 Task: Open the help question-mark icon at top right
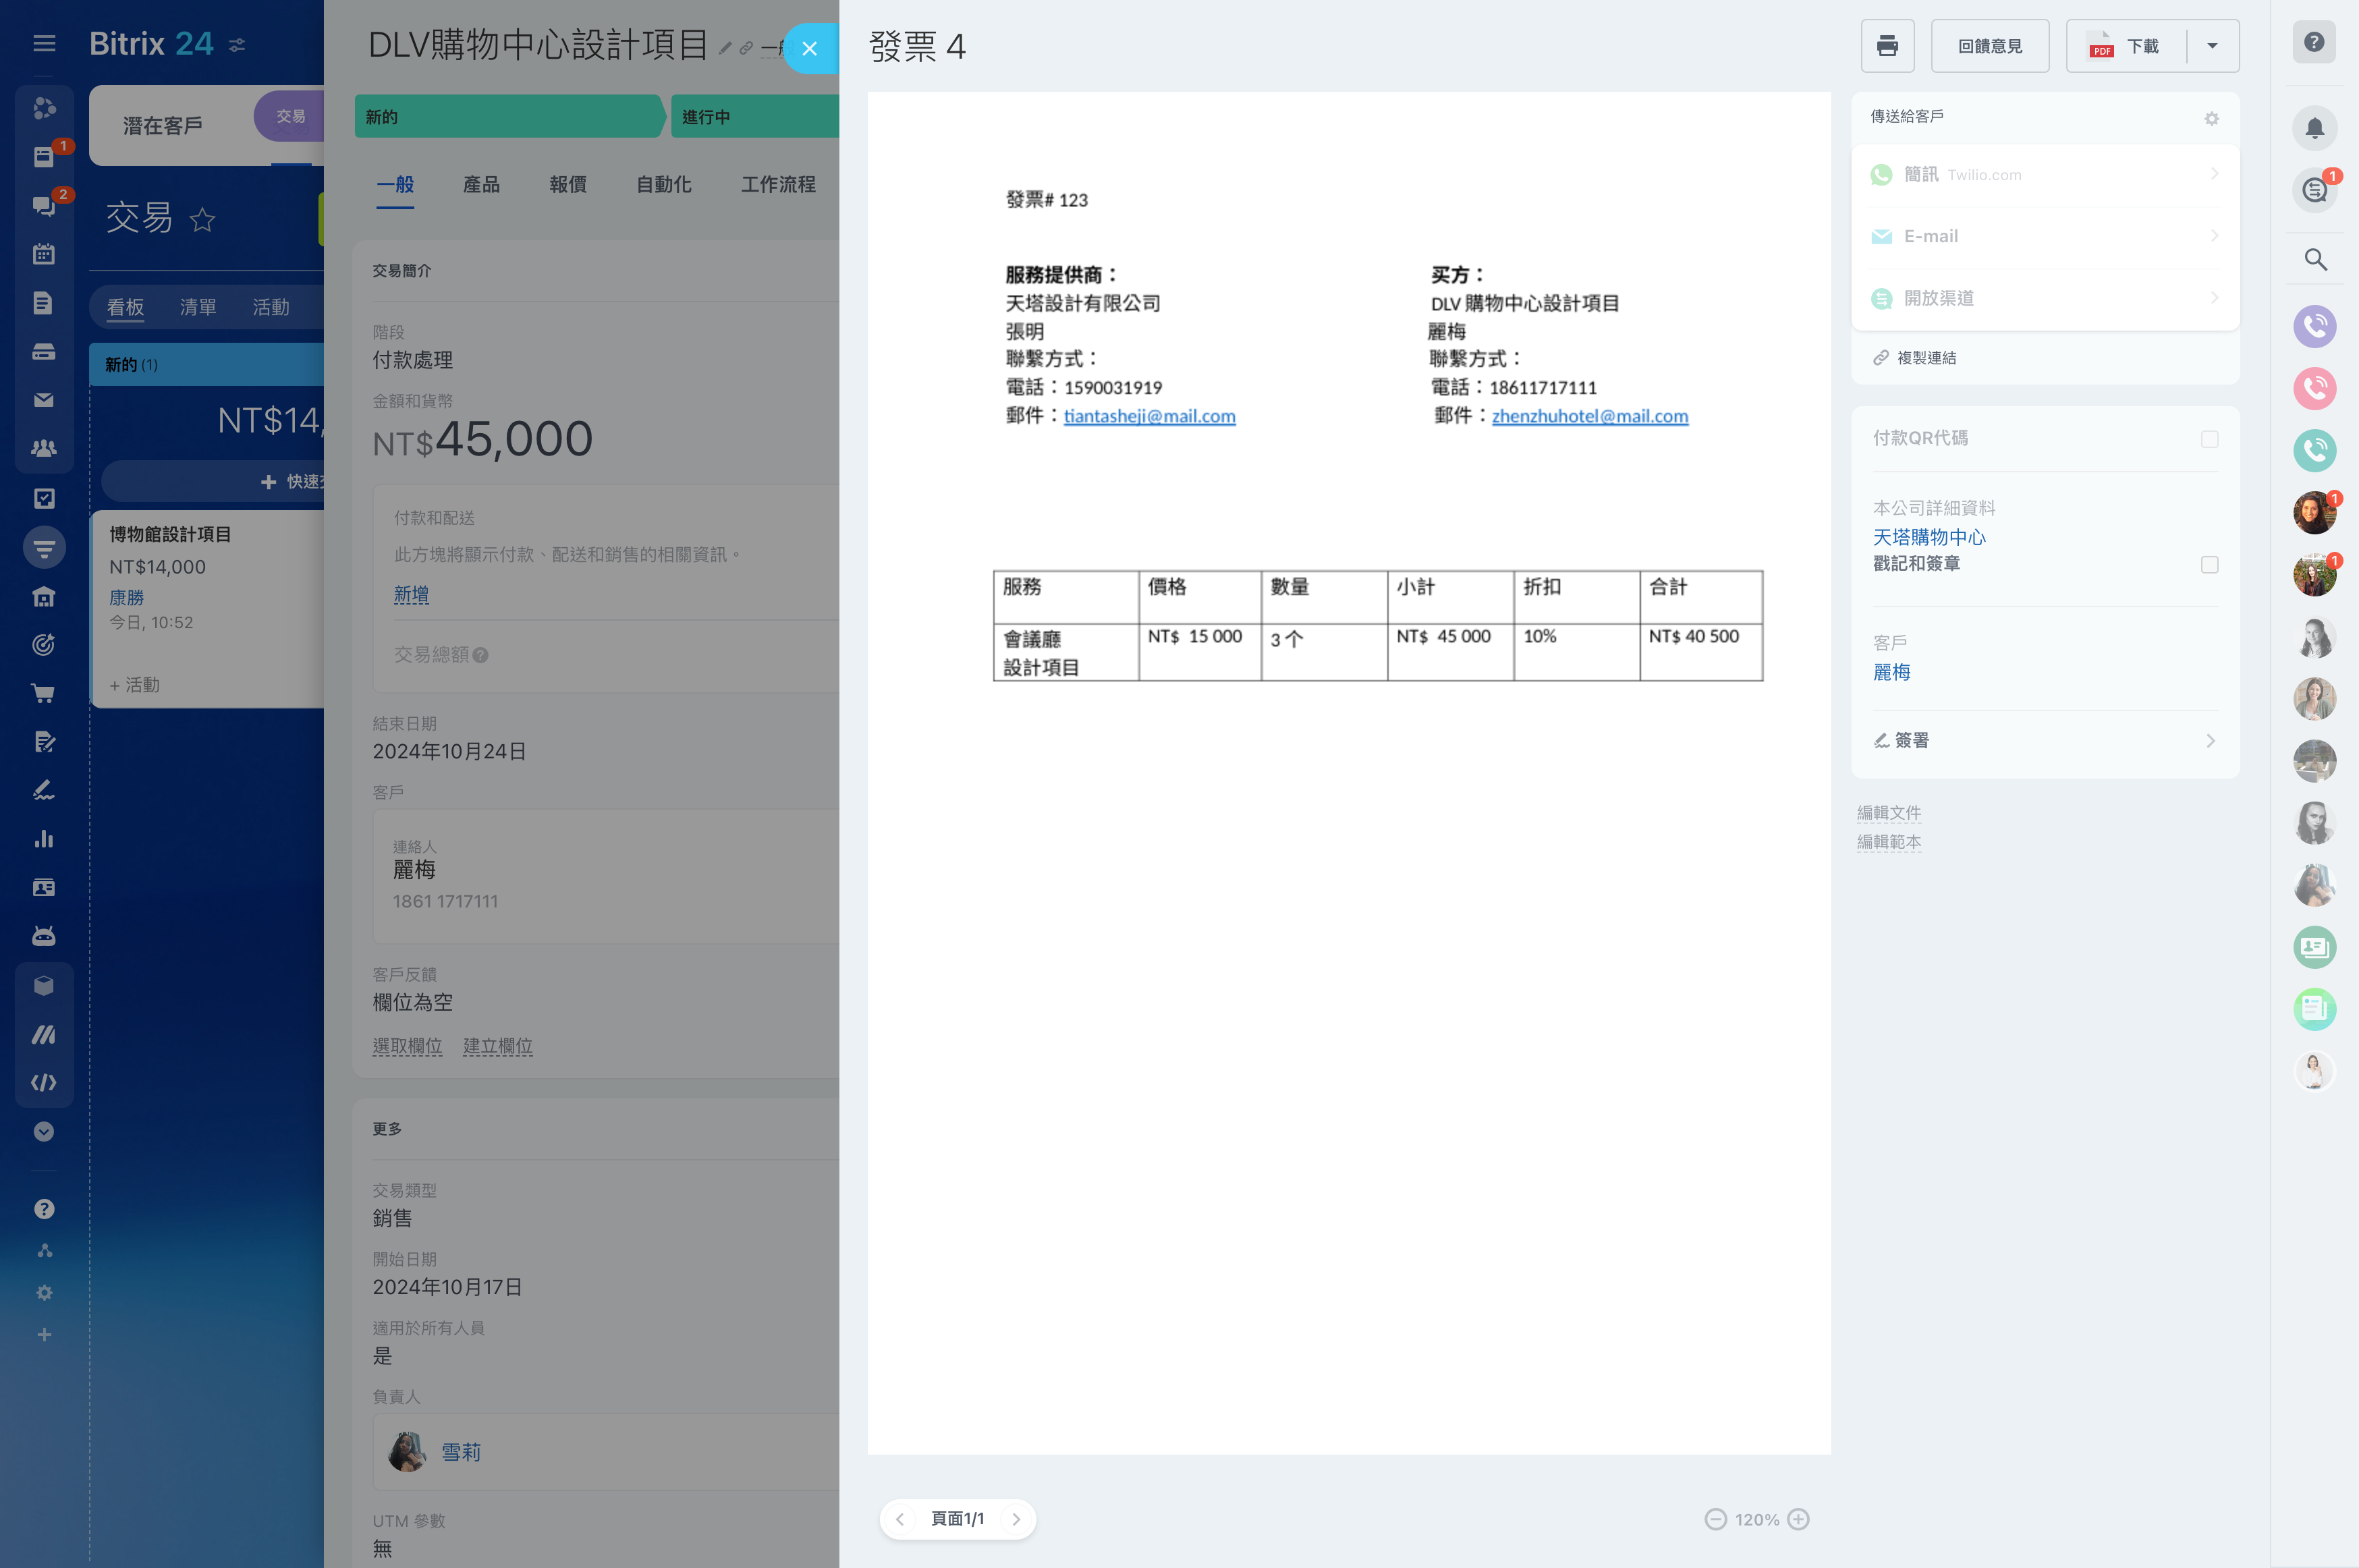coord(2313,42)
